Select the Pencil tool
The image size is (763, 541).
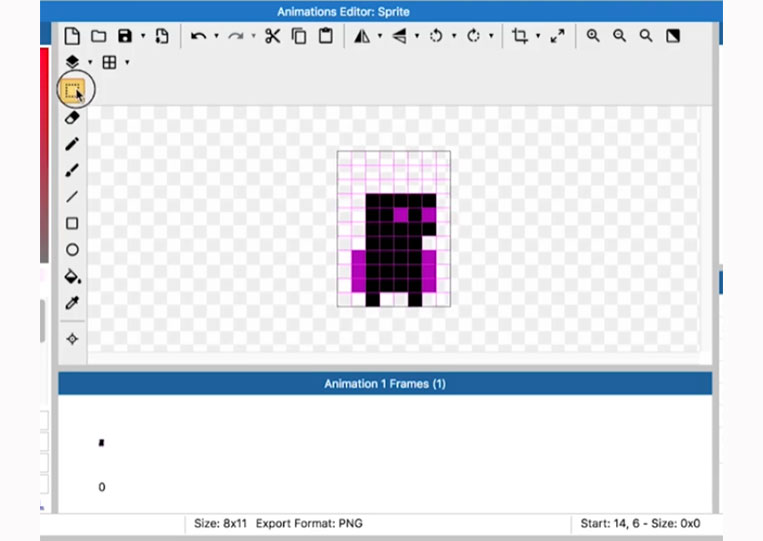72,144
